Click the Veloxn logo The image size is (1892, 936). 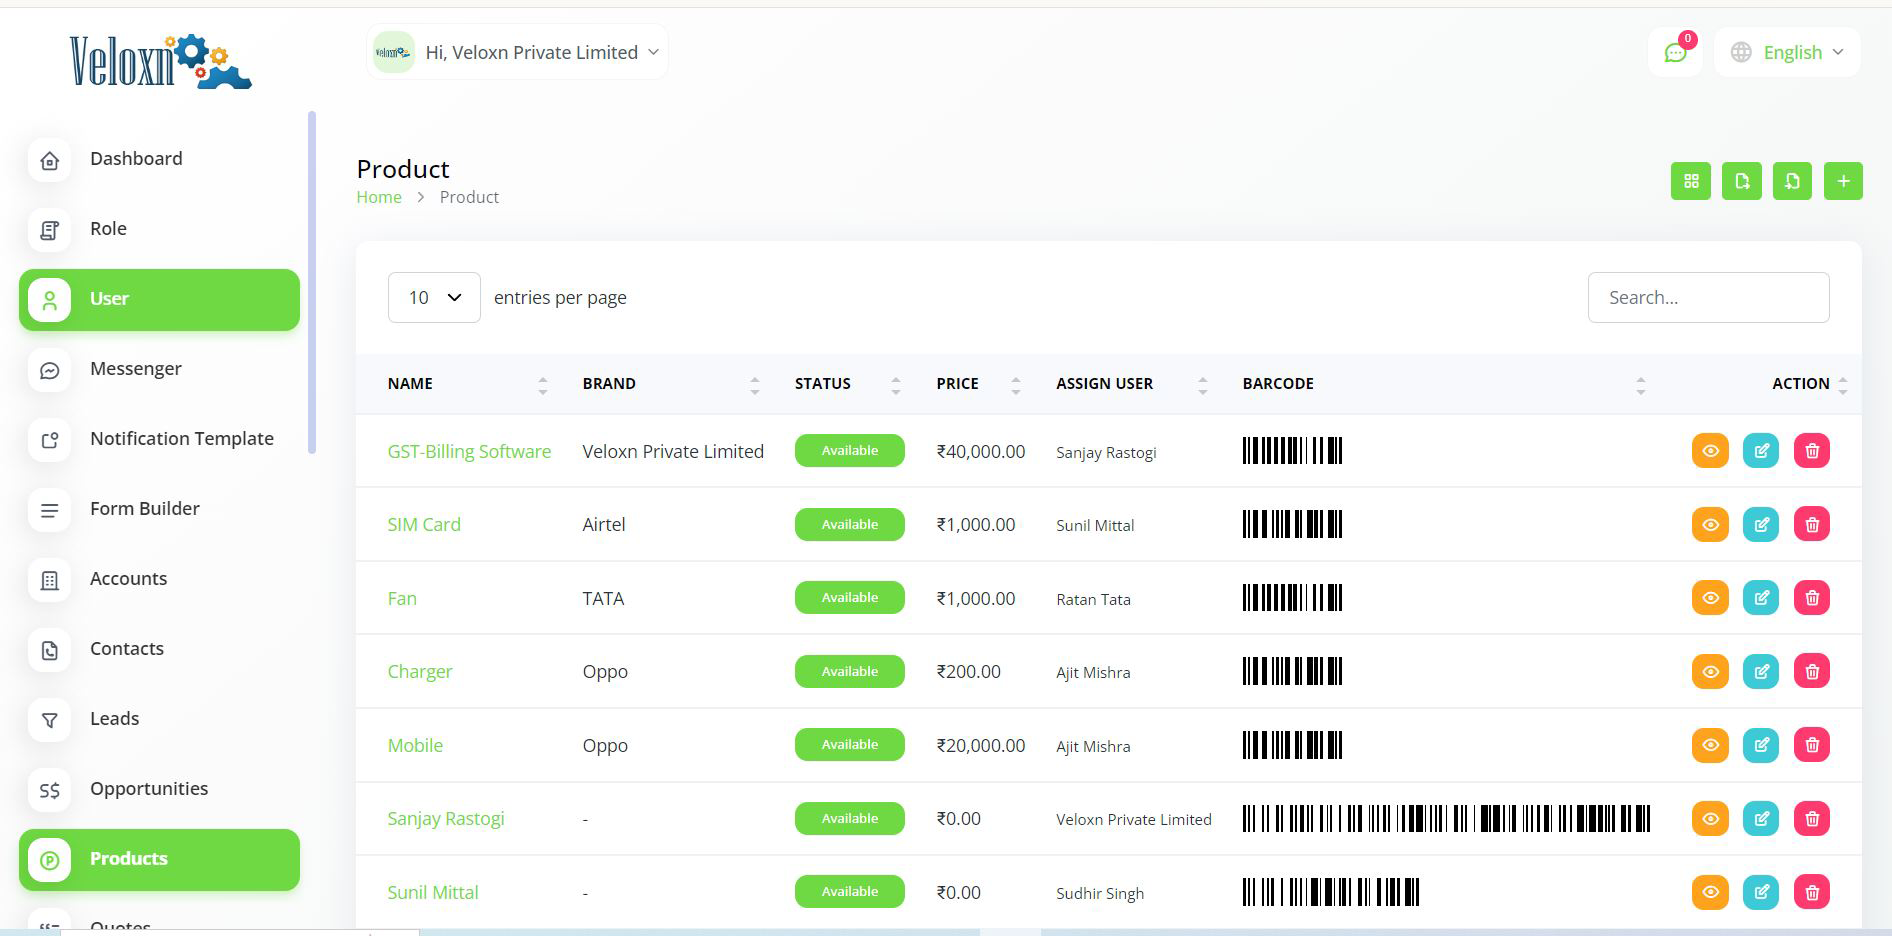tap(160, 62)
